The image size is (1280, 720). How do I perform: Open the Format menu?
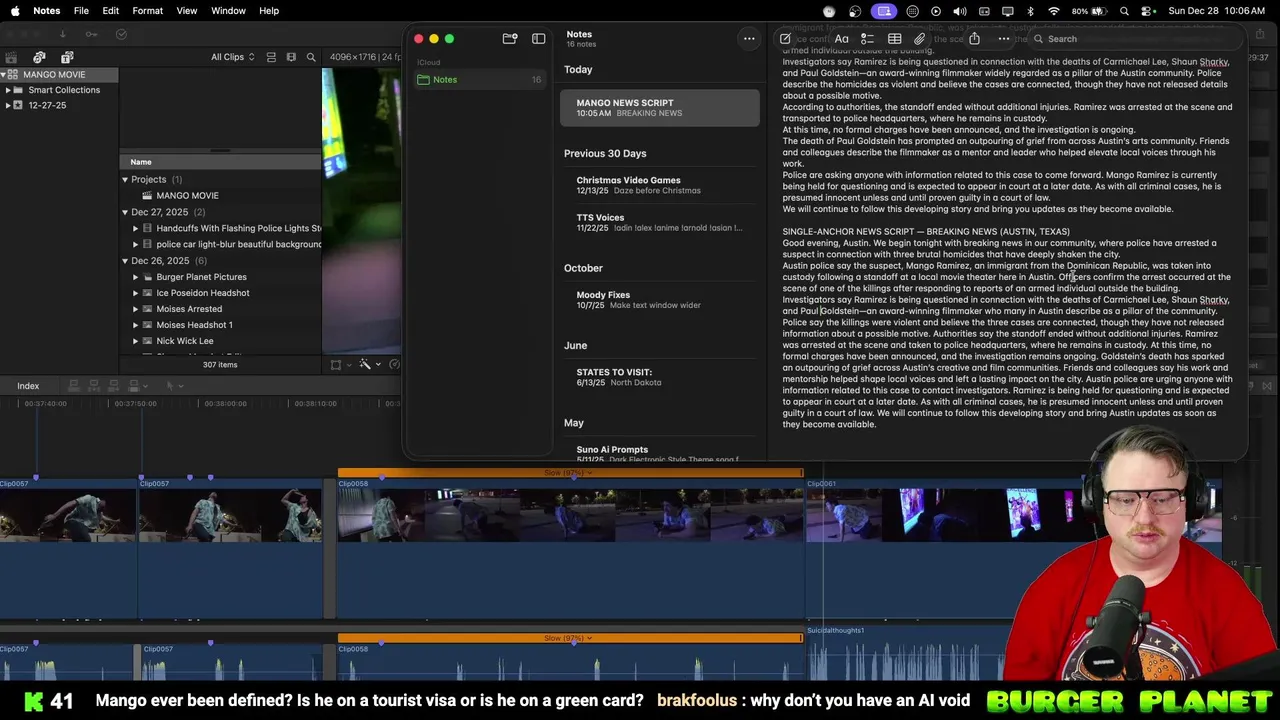[147, 11]
